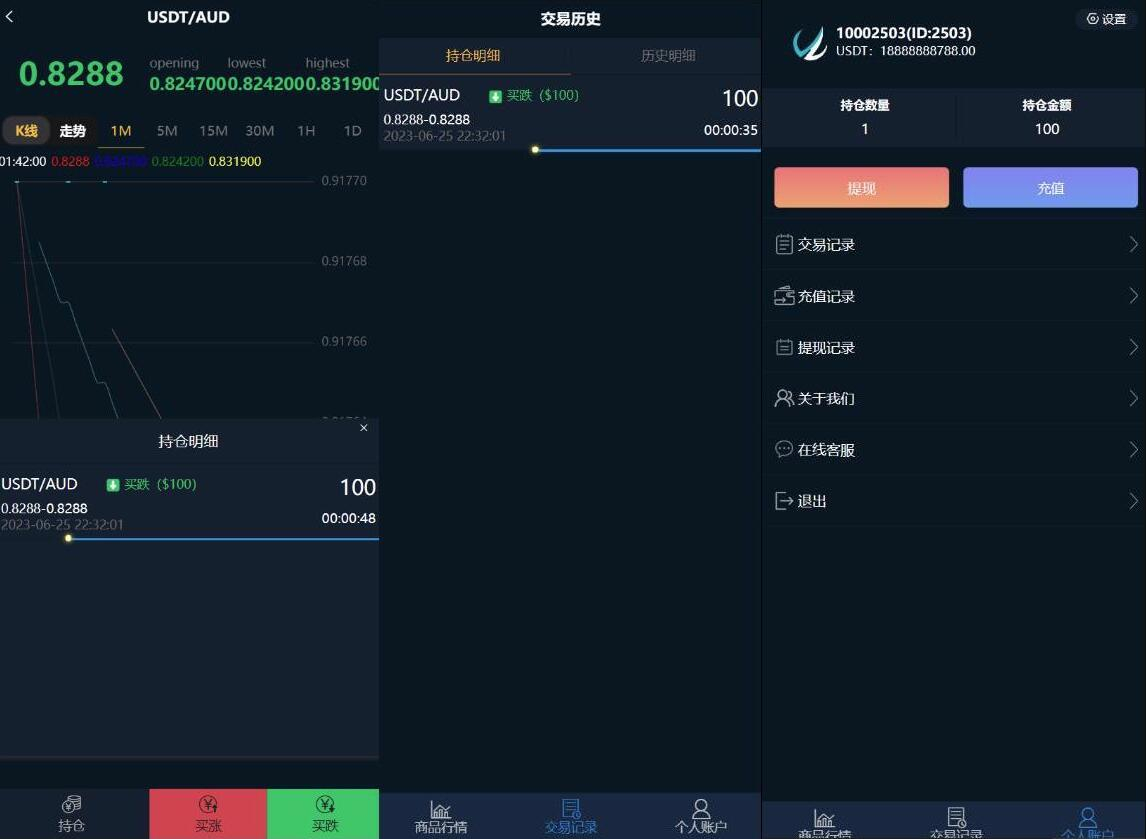
Task: Expand the 关于我们 row chevron
Action: [1133, 398]
